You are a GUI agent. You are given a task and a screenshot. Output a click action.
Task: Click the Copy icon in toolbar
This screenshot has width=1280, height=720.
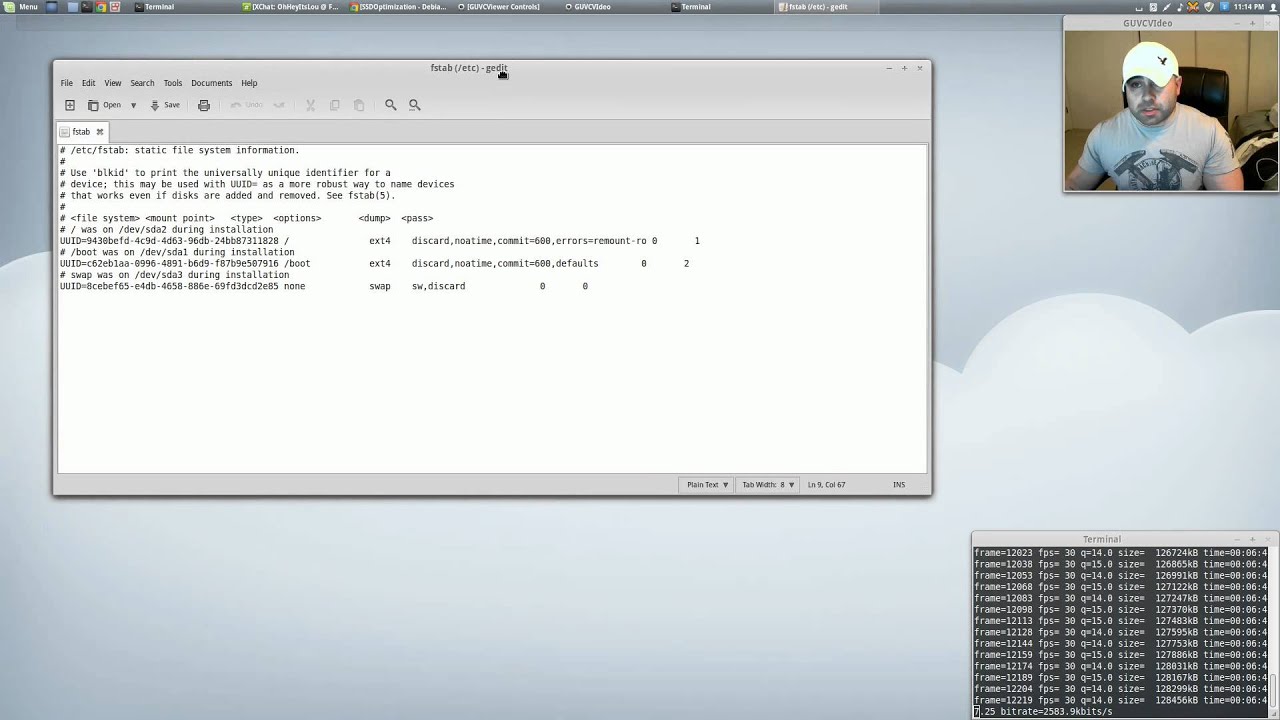pyautogui.click(x=334, y=105)
